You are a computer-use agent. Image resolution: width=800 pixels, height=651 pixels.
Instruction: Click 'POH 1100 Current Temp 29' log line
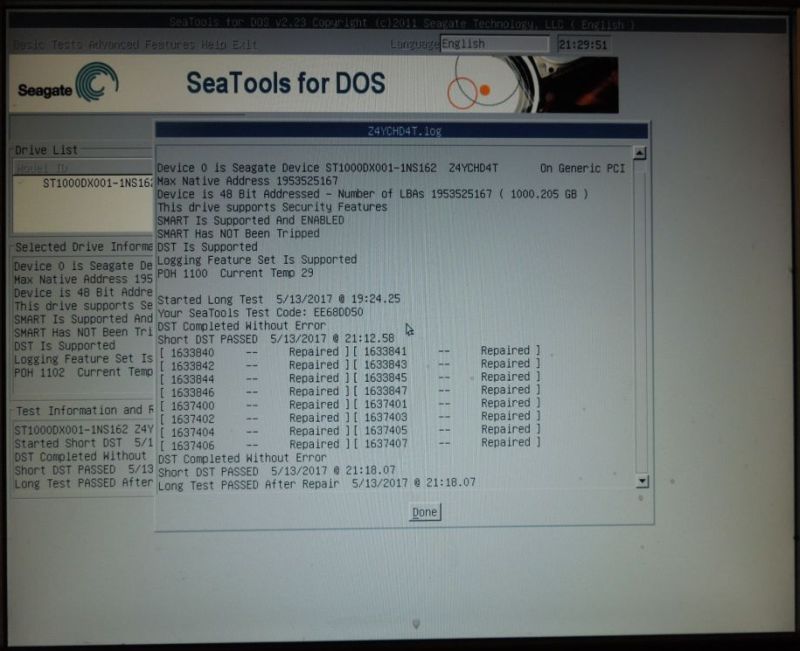click(x=235, y=273)
